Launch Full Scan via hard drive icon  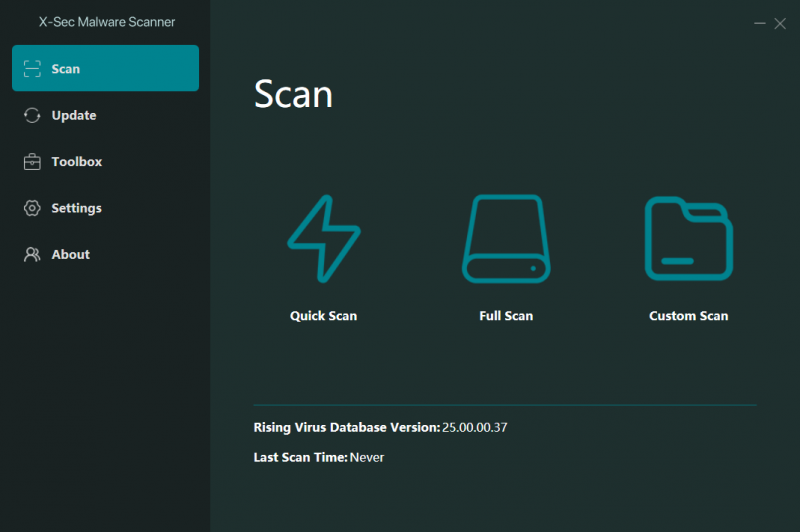click(x=506, y=238)
